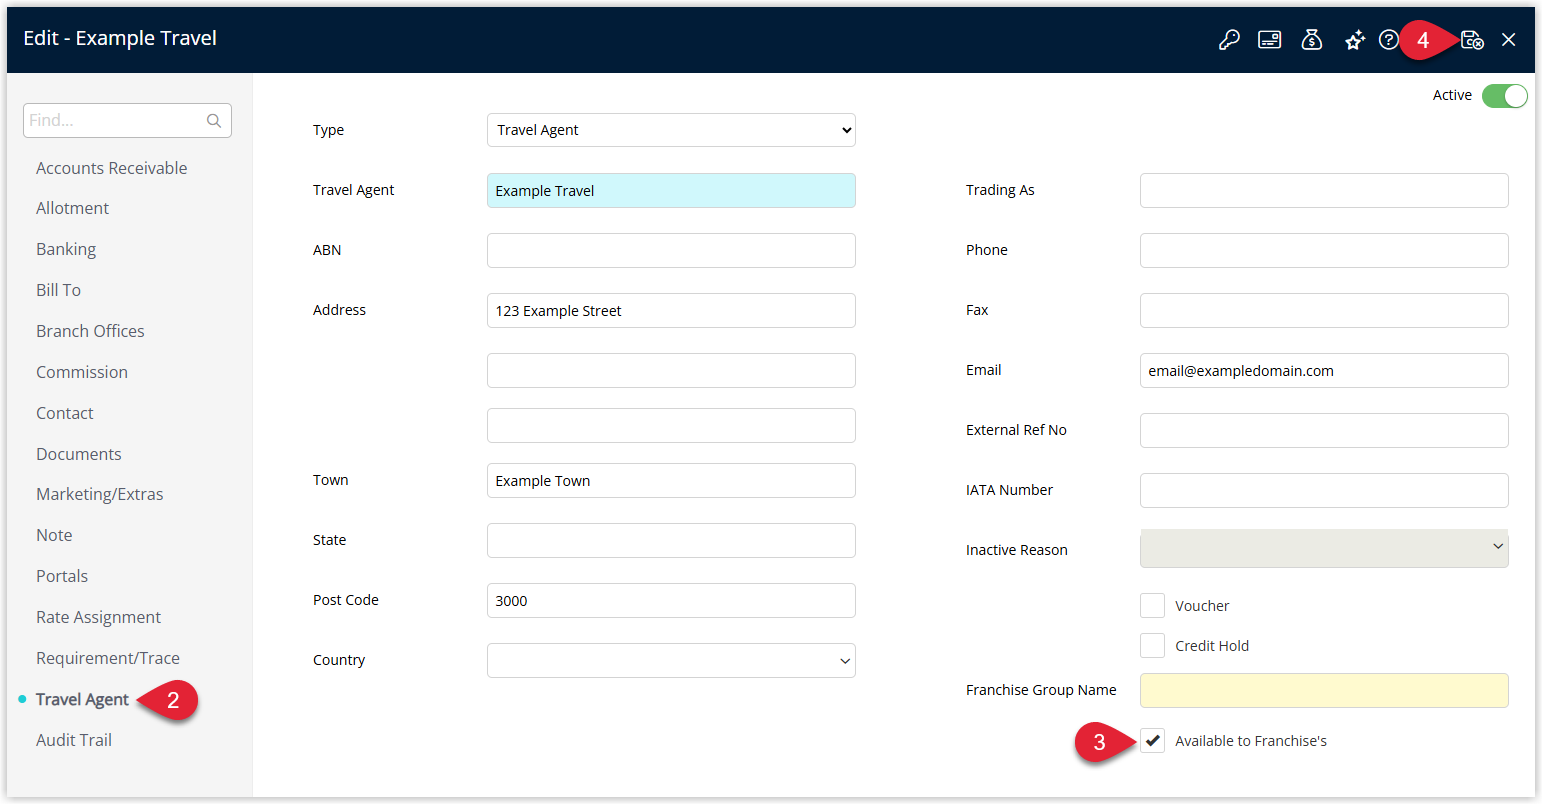Click the Find search field
1543x805 pixels.
pos(127,120)
